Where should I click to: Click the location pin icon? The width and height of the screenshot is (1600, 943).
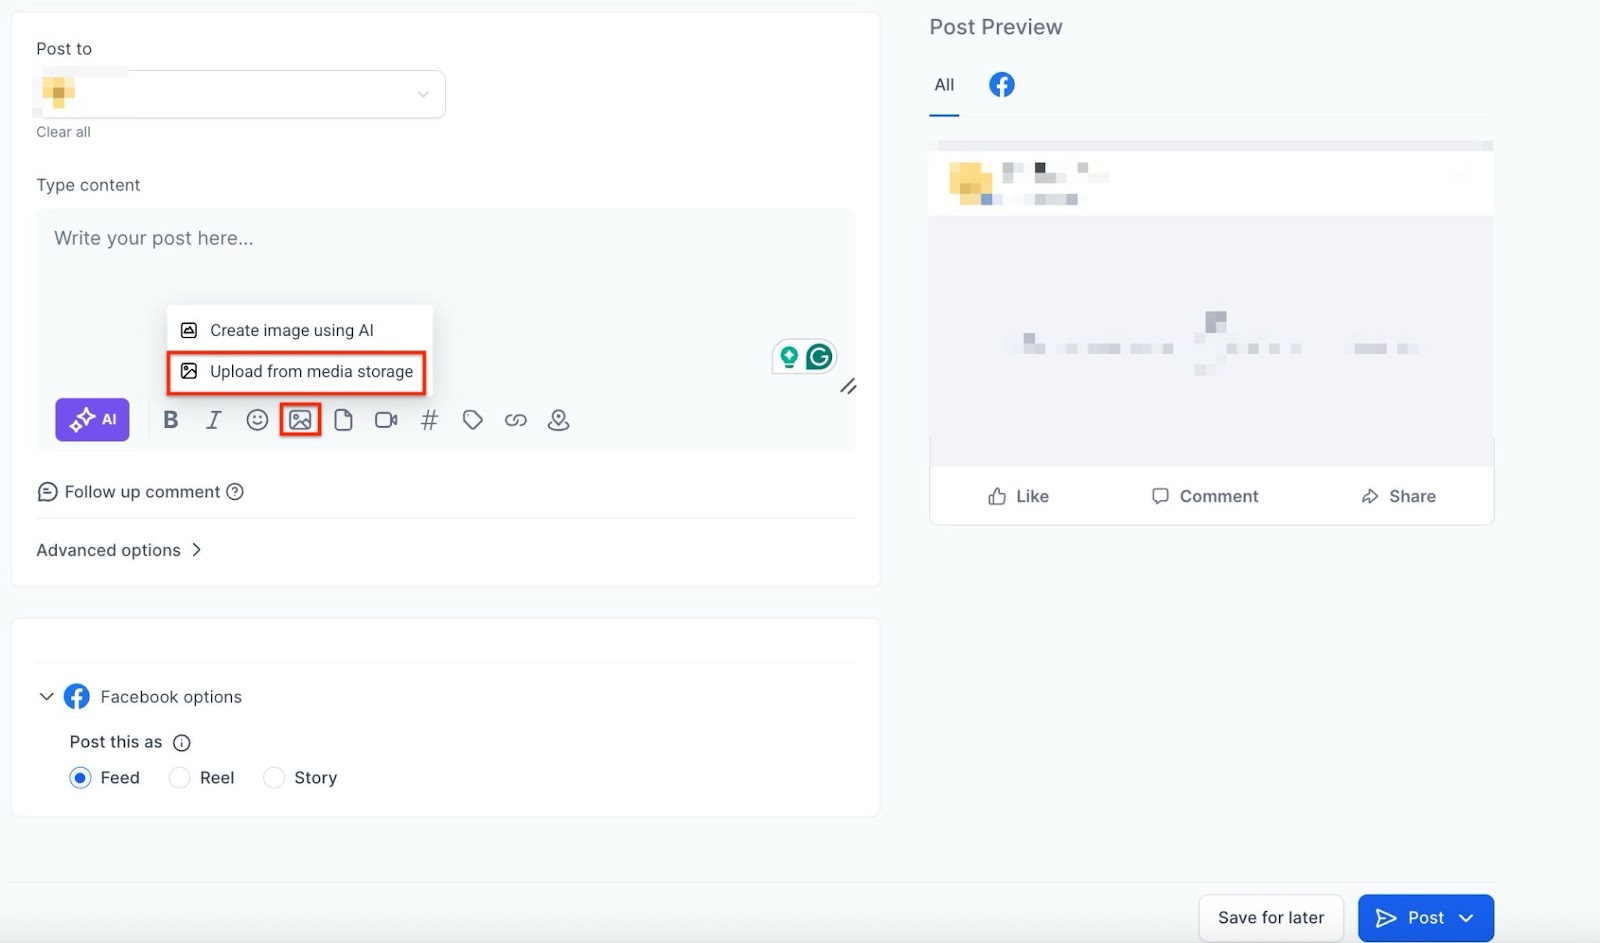(558, 420)
